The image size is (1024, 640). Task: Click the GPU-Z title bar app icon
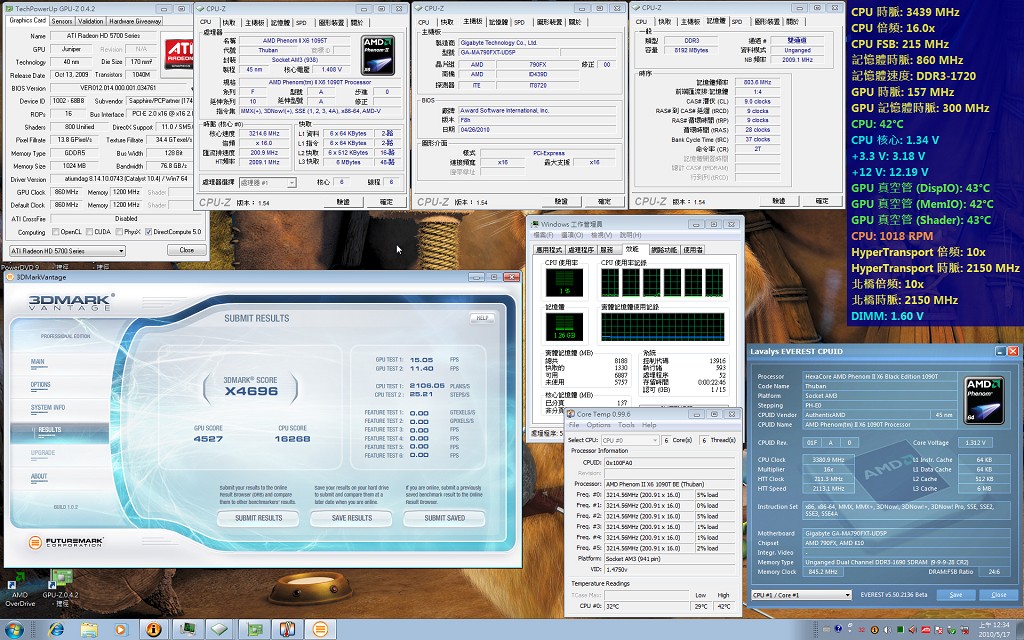coord(10,9)
